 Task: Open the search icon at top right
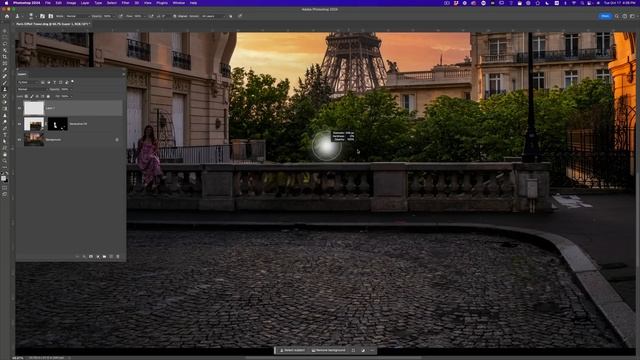click(617, 16)
